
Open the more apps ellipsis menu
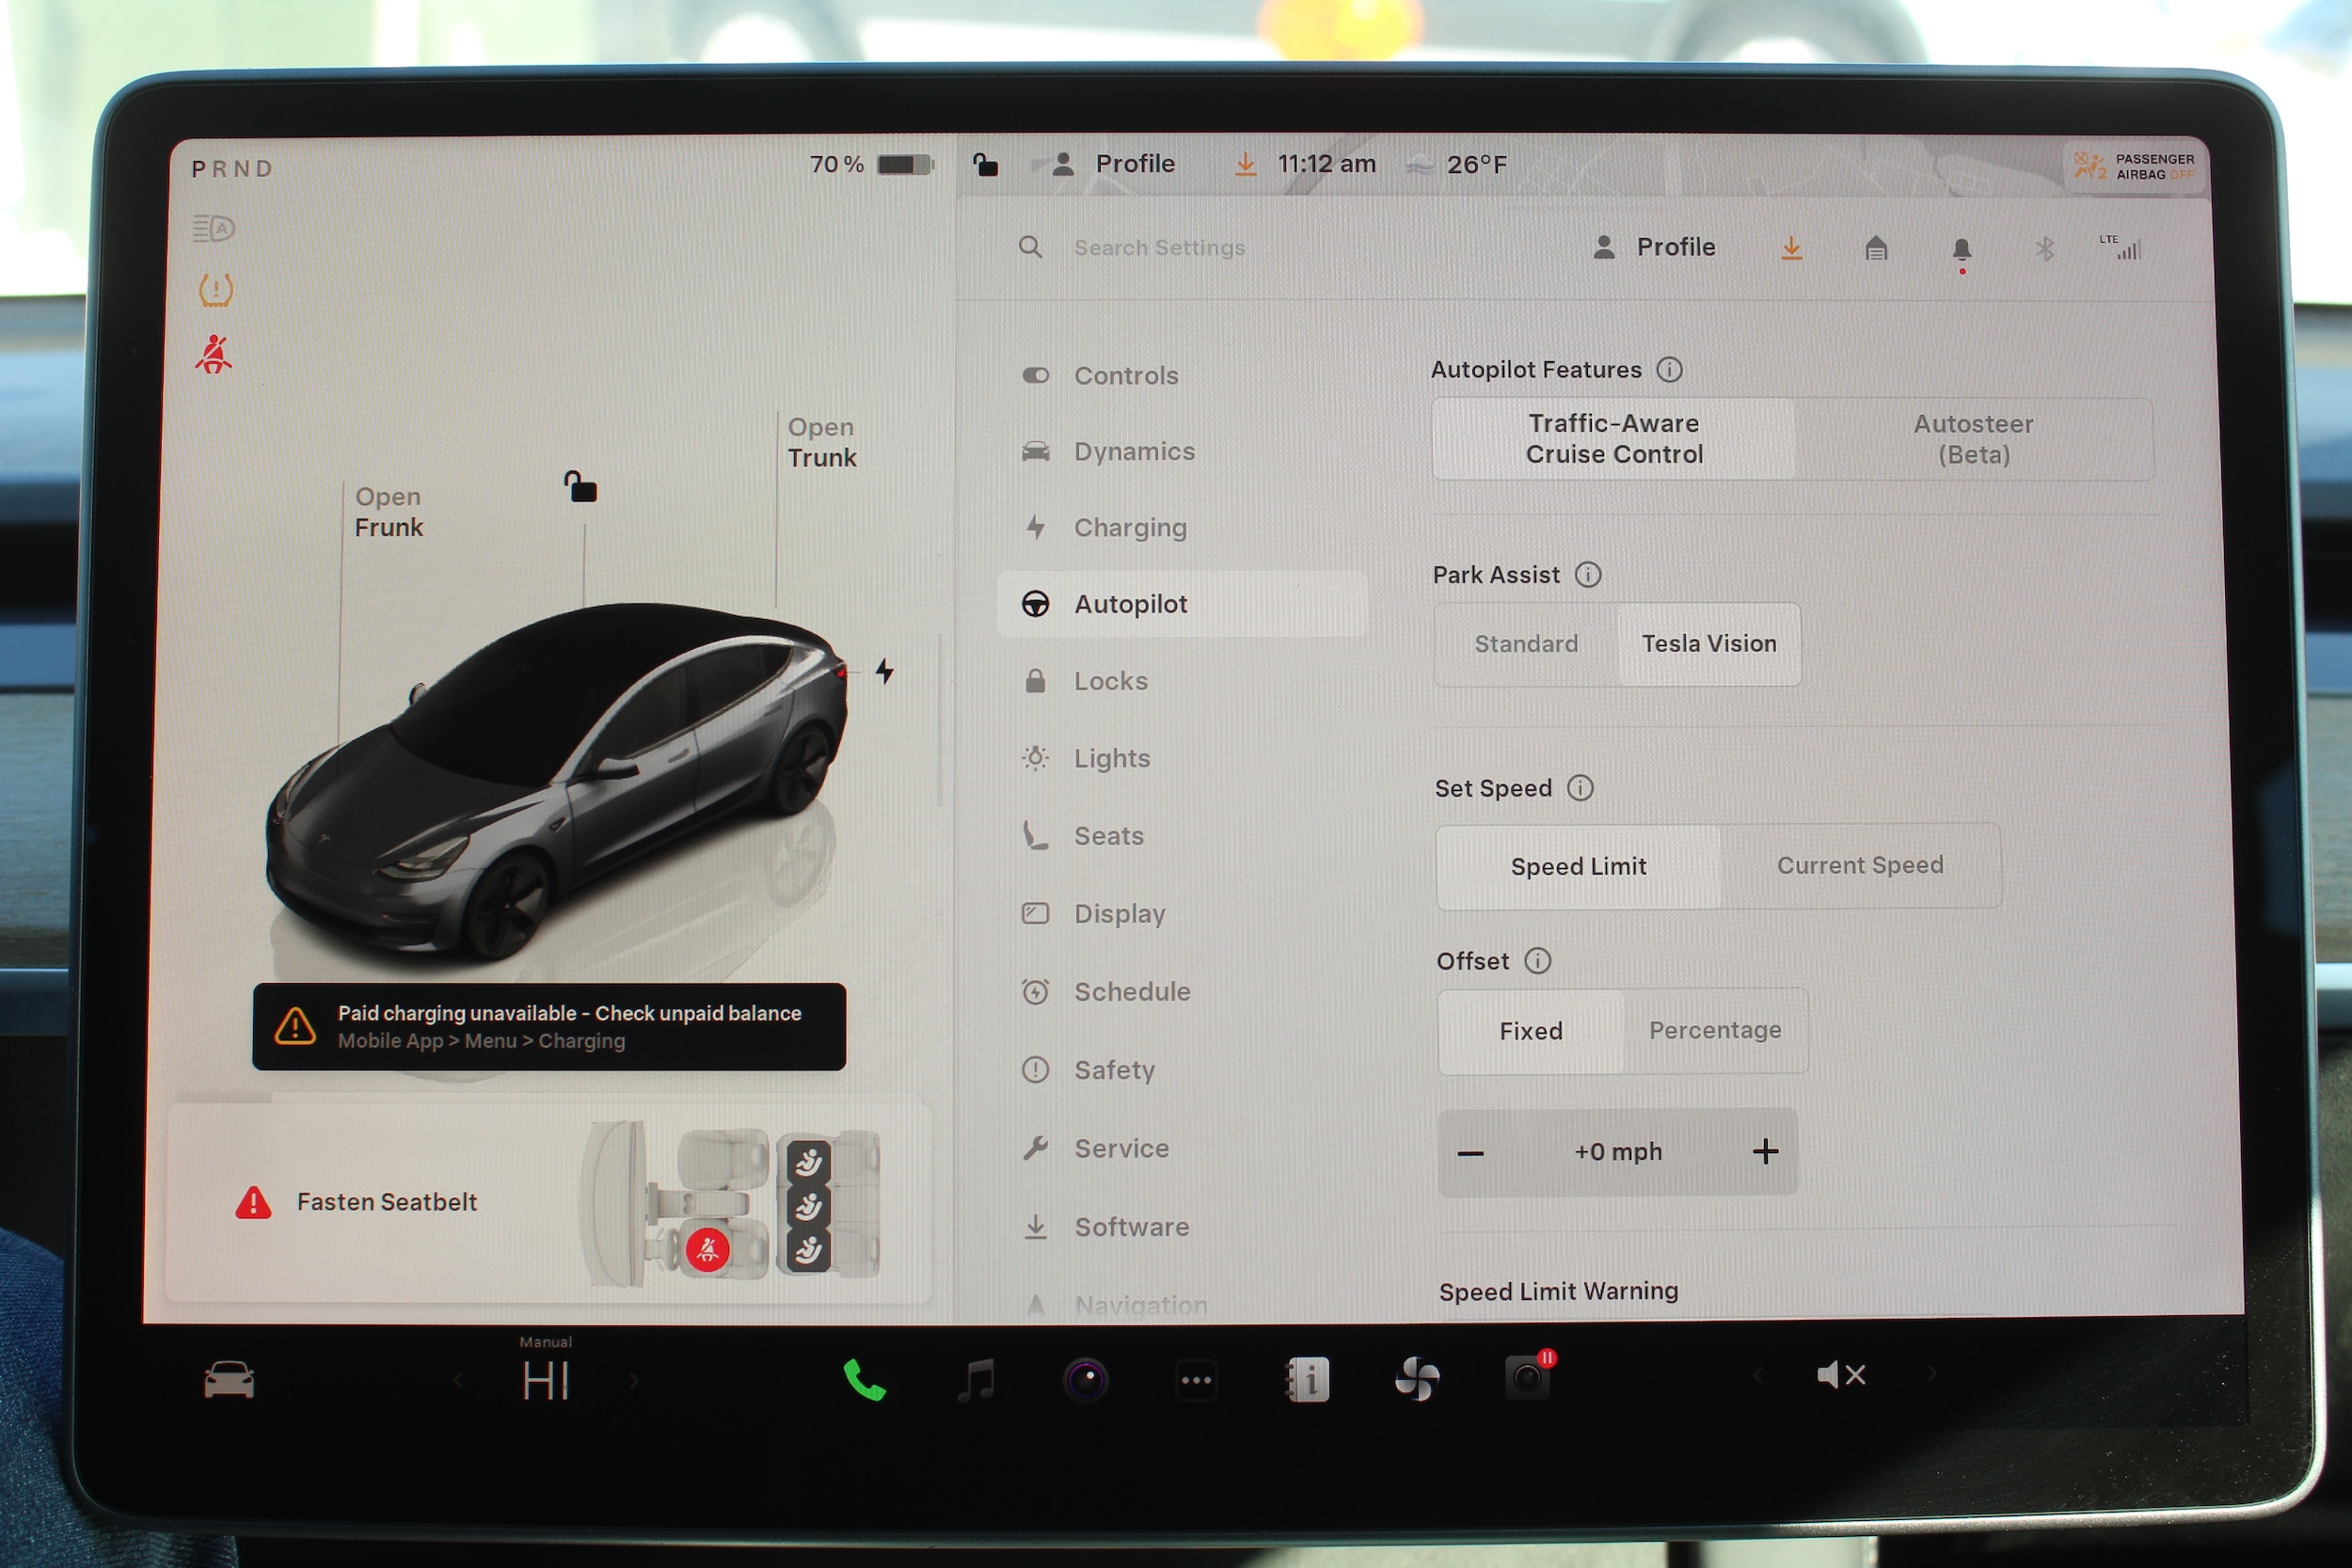[x=1196, y=1380]
